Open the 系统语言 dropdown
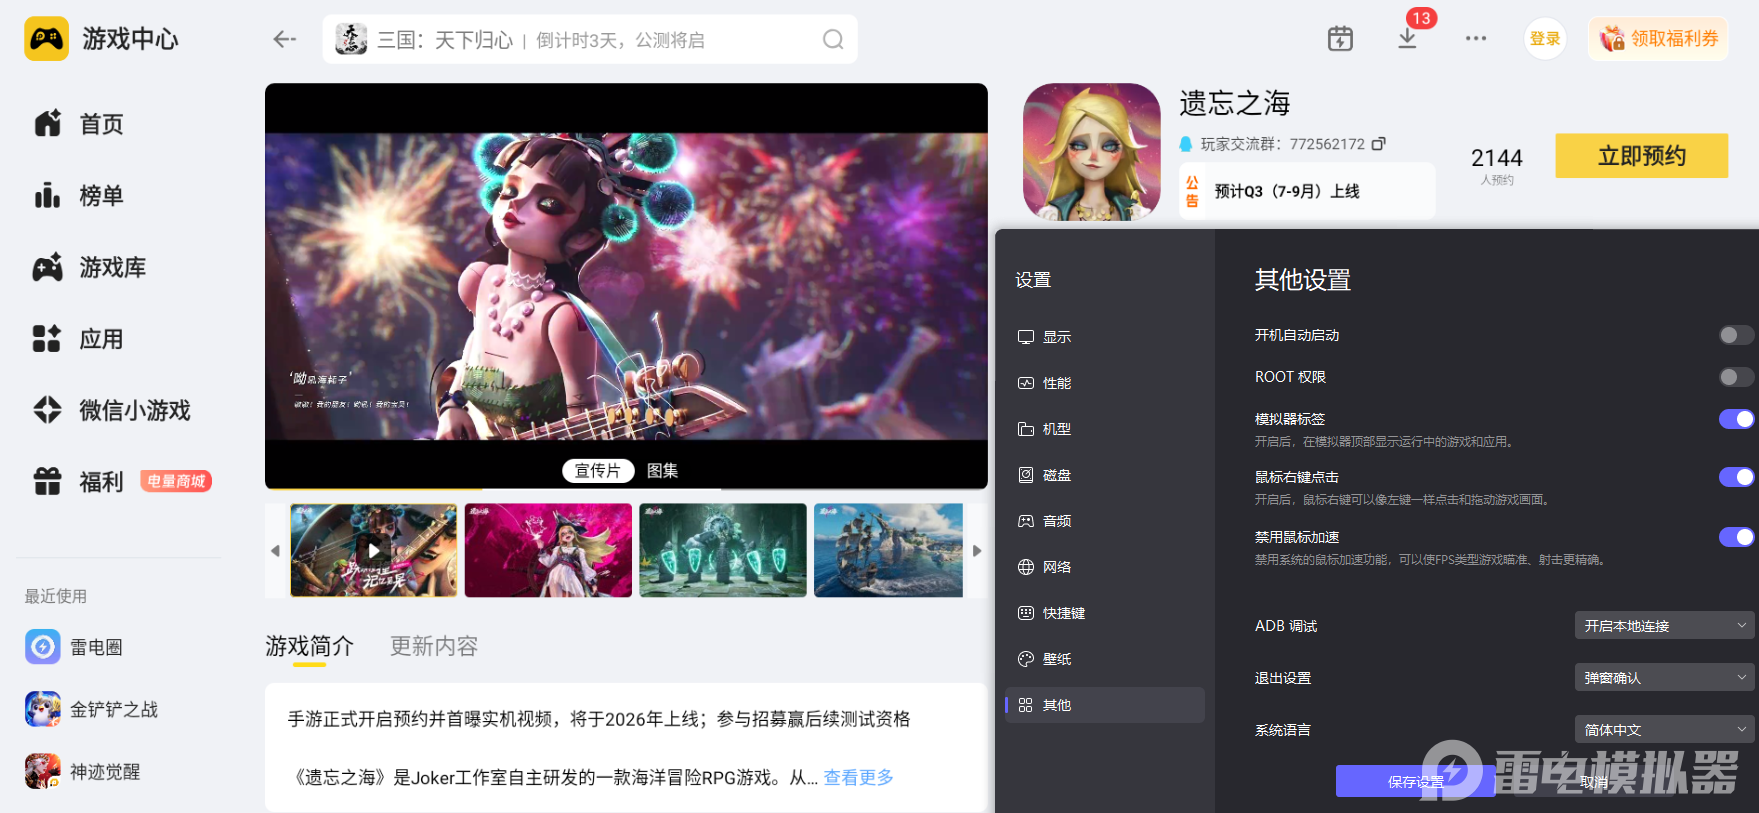 coord(1664,730)
